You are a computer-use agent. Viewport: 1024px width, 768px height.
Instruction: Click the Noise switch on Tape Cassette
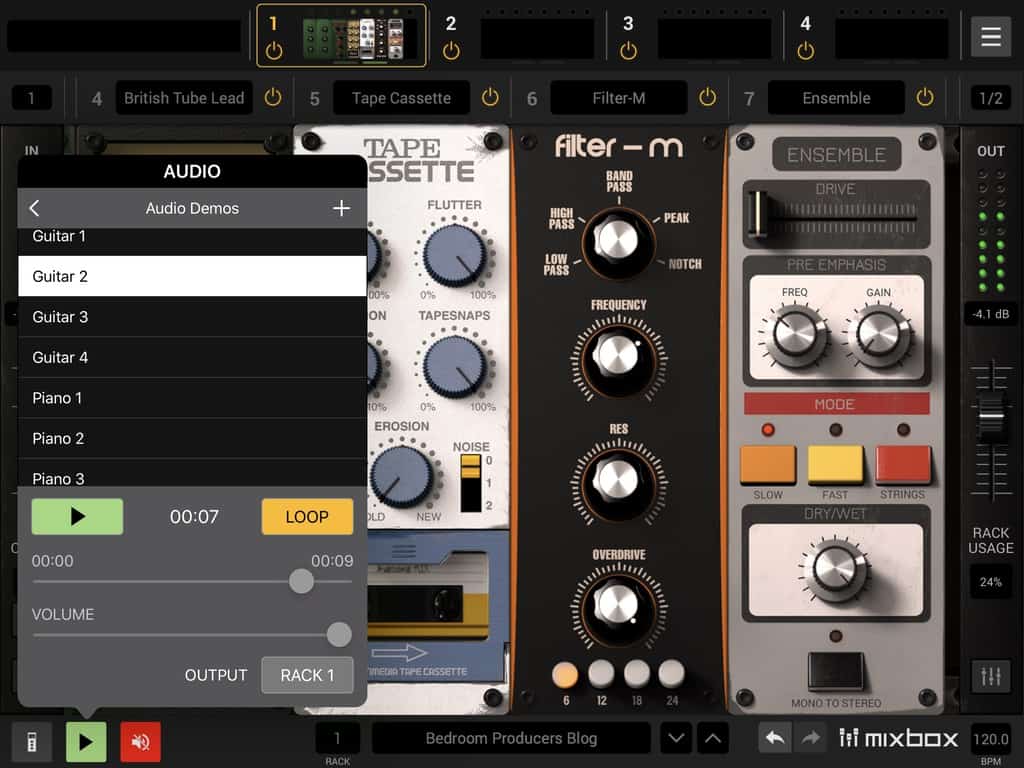470,483
